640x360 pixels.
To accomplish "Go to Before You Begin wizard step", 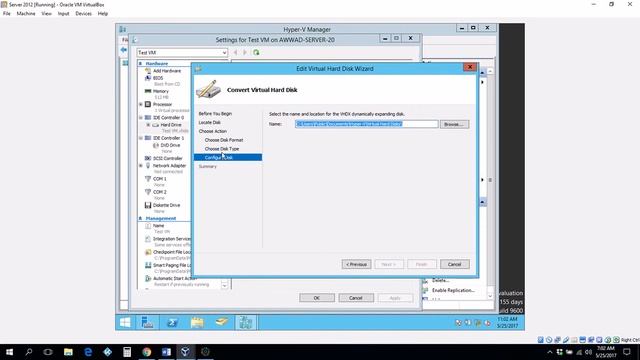I will pos(215,113).
